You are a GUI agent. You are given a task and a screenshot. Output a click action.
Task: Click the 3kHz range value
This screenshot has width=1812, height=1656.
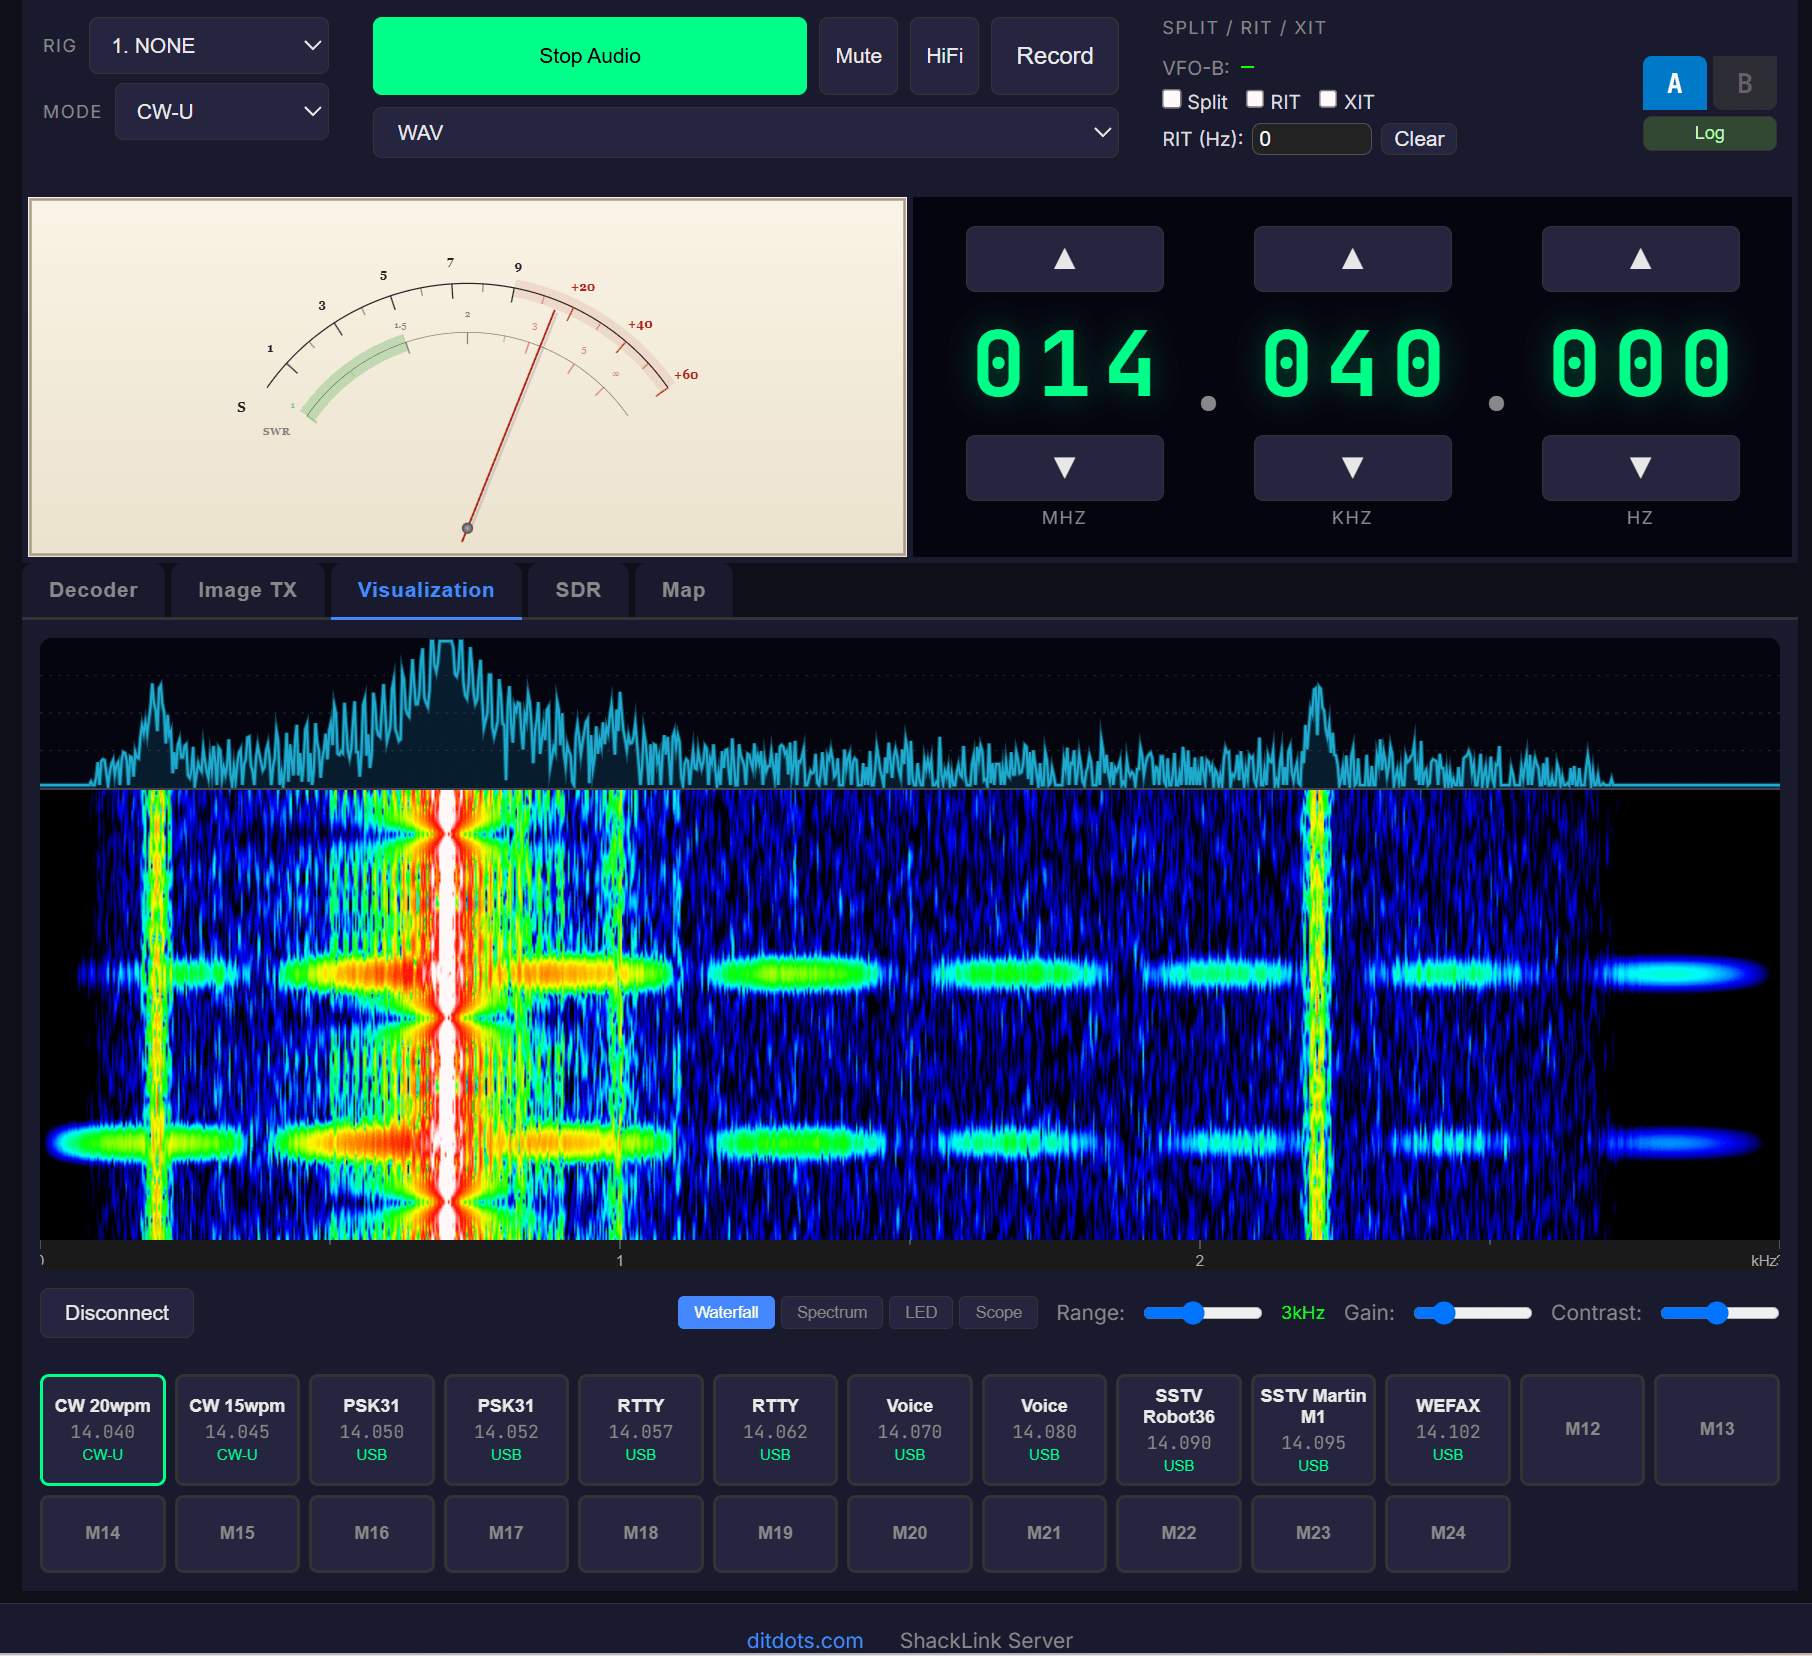pos(1302,1312)
